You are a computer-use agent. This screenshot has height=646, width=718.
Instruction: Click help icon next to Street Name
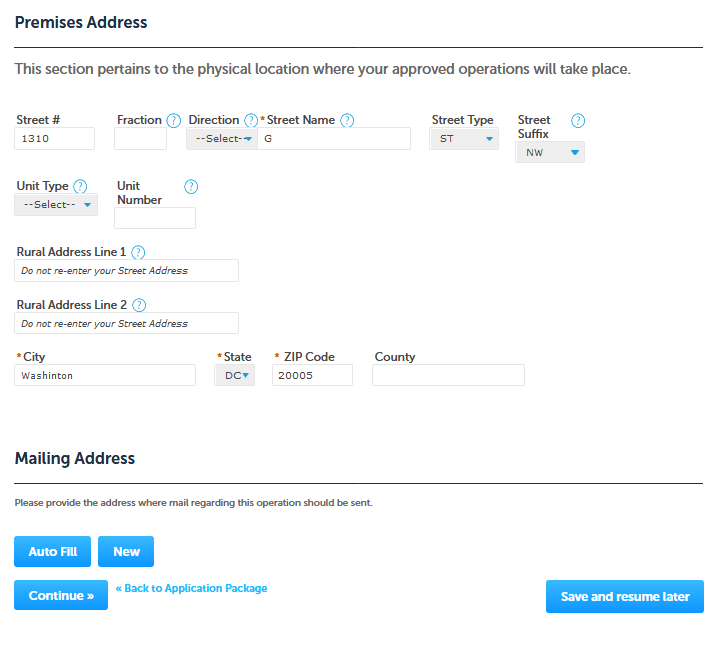347,120
